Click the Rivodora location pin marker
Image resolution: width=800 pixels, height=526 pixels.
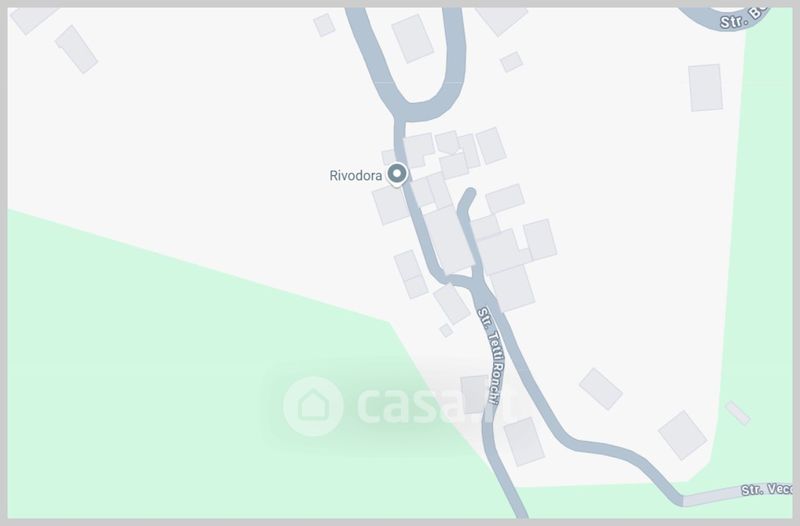tap(397, 174)
